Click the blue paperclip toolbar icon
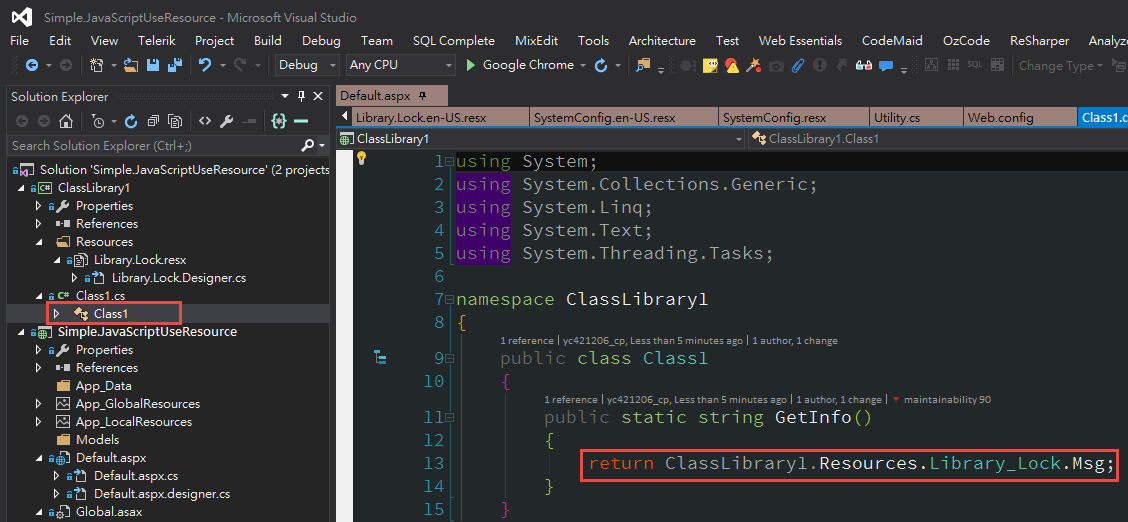The image size is (1128, 522). click(x=797, y=66)
